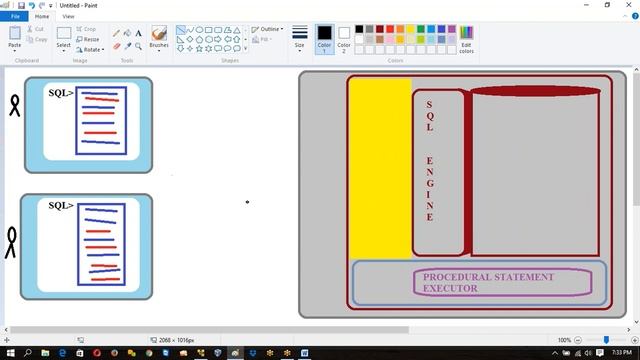Open Paint Help icon

pyautogui.click(x=635, y=16)
